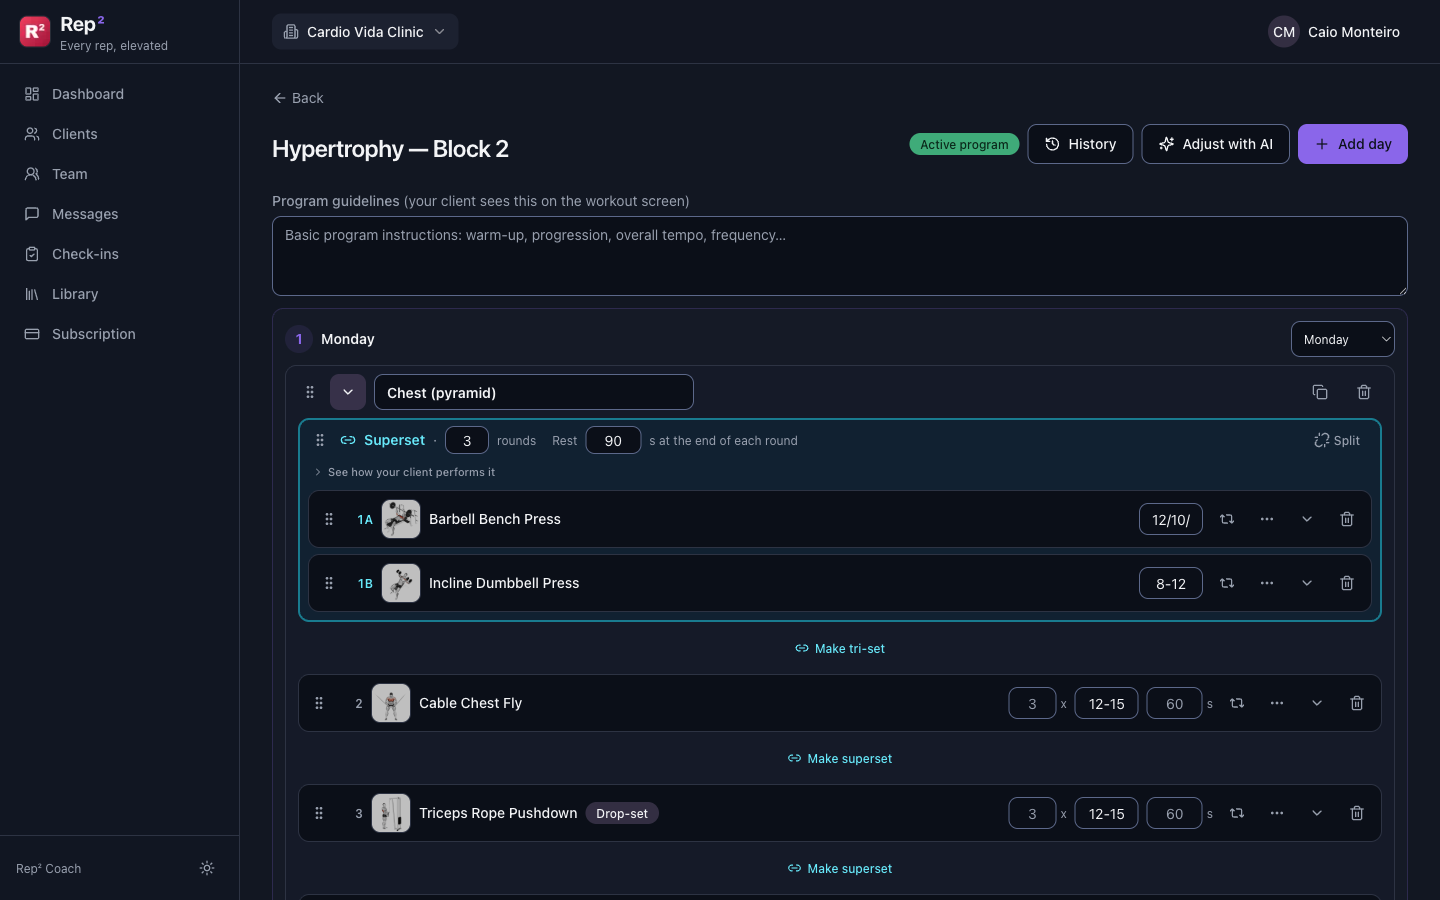Viewport: 1440px width, 900px height.
Task: Edit the superset rest seconds field
Action: tap(613, 440)
